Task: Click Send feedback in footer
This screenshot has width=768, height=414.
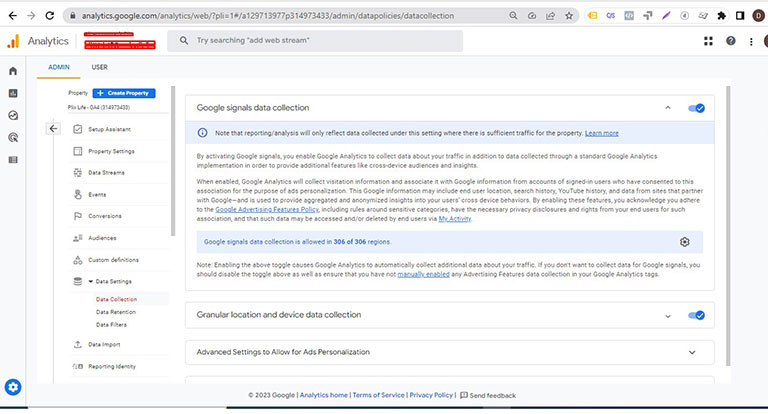Action: [x=488, y=395]
